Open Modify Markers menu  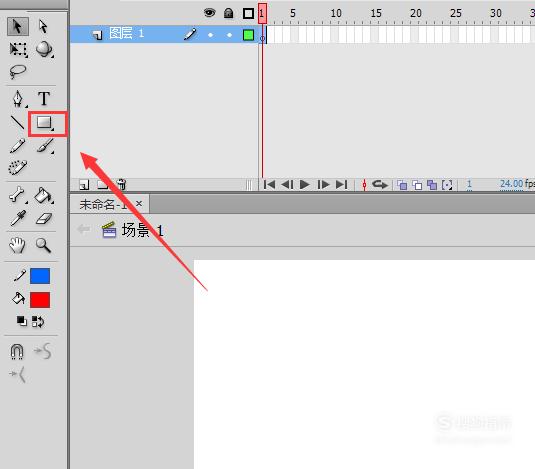(x=447, y=185)
